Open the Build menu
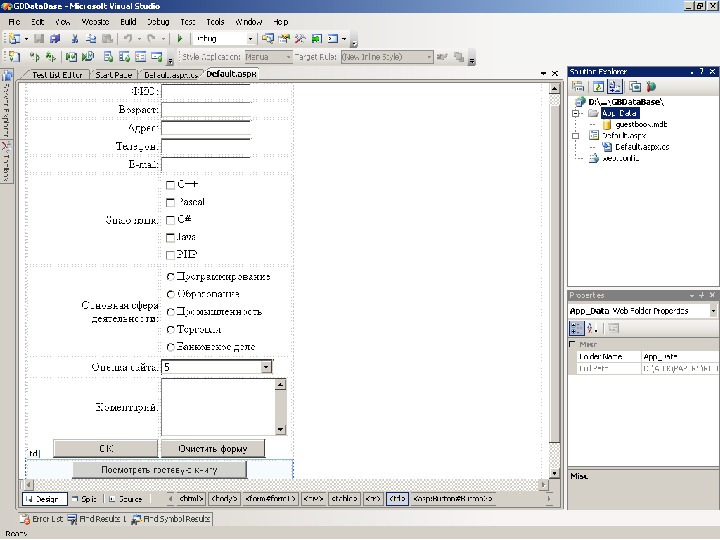 128,22
